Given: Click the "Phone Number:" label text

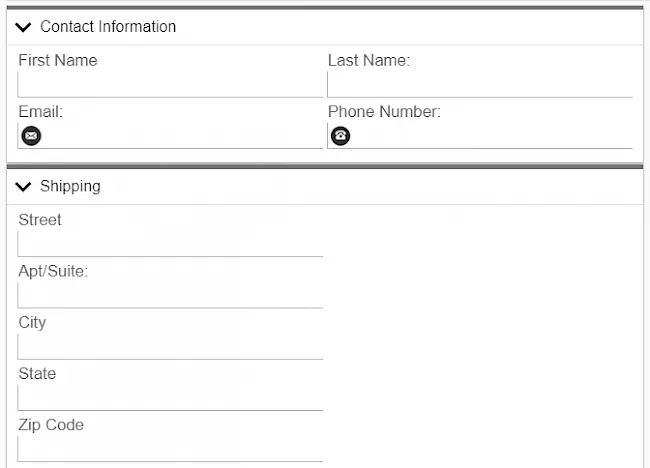Looking at the screenshot, I should pyautogui.click(x=384, y=112).
